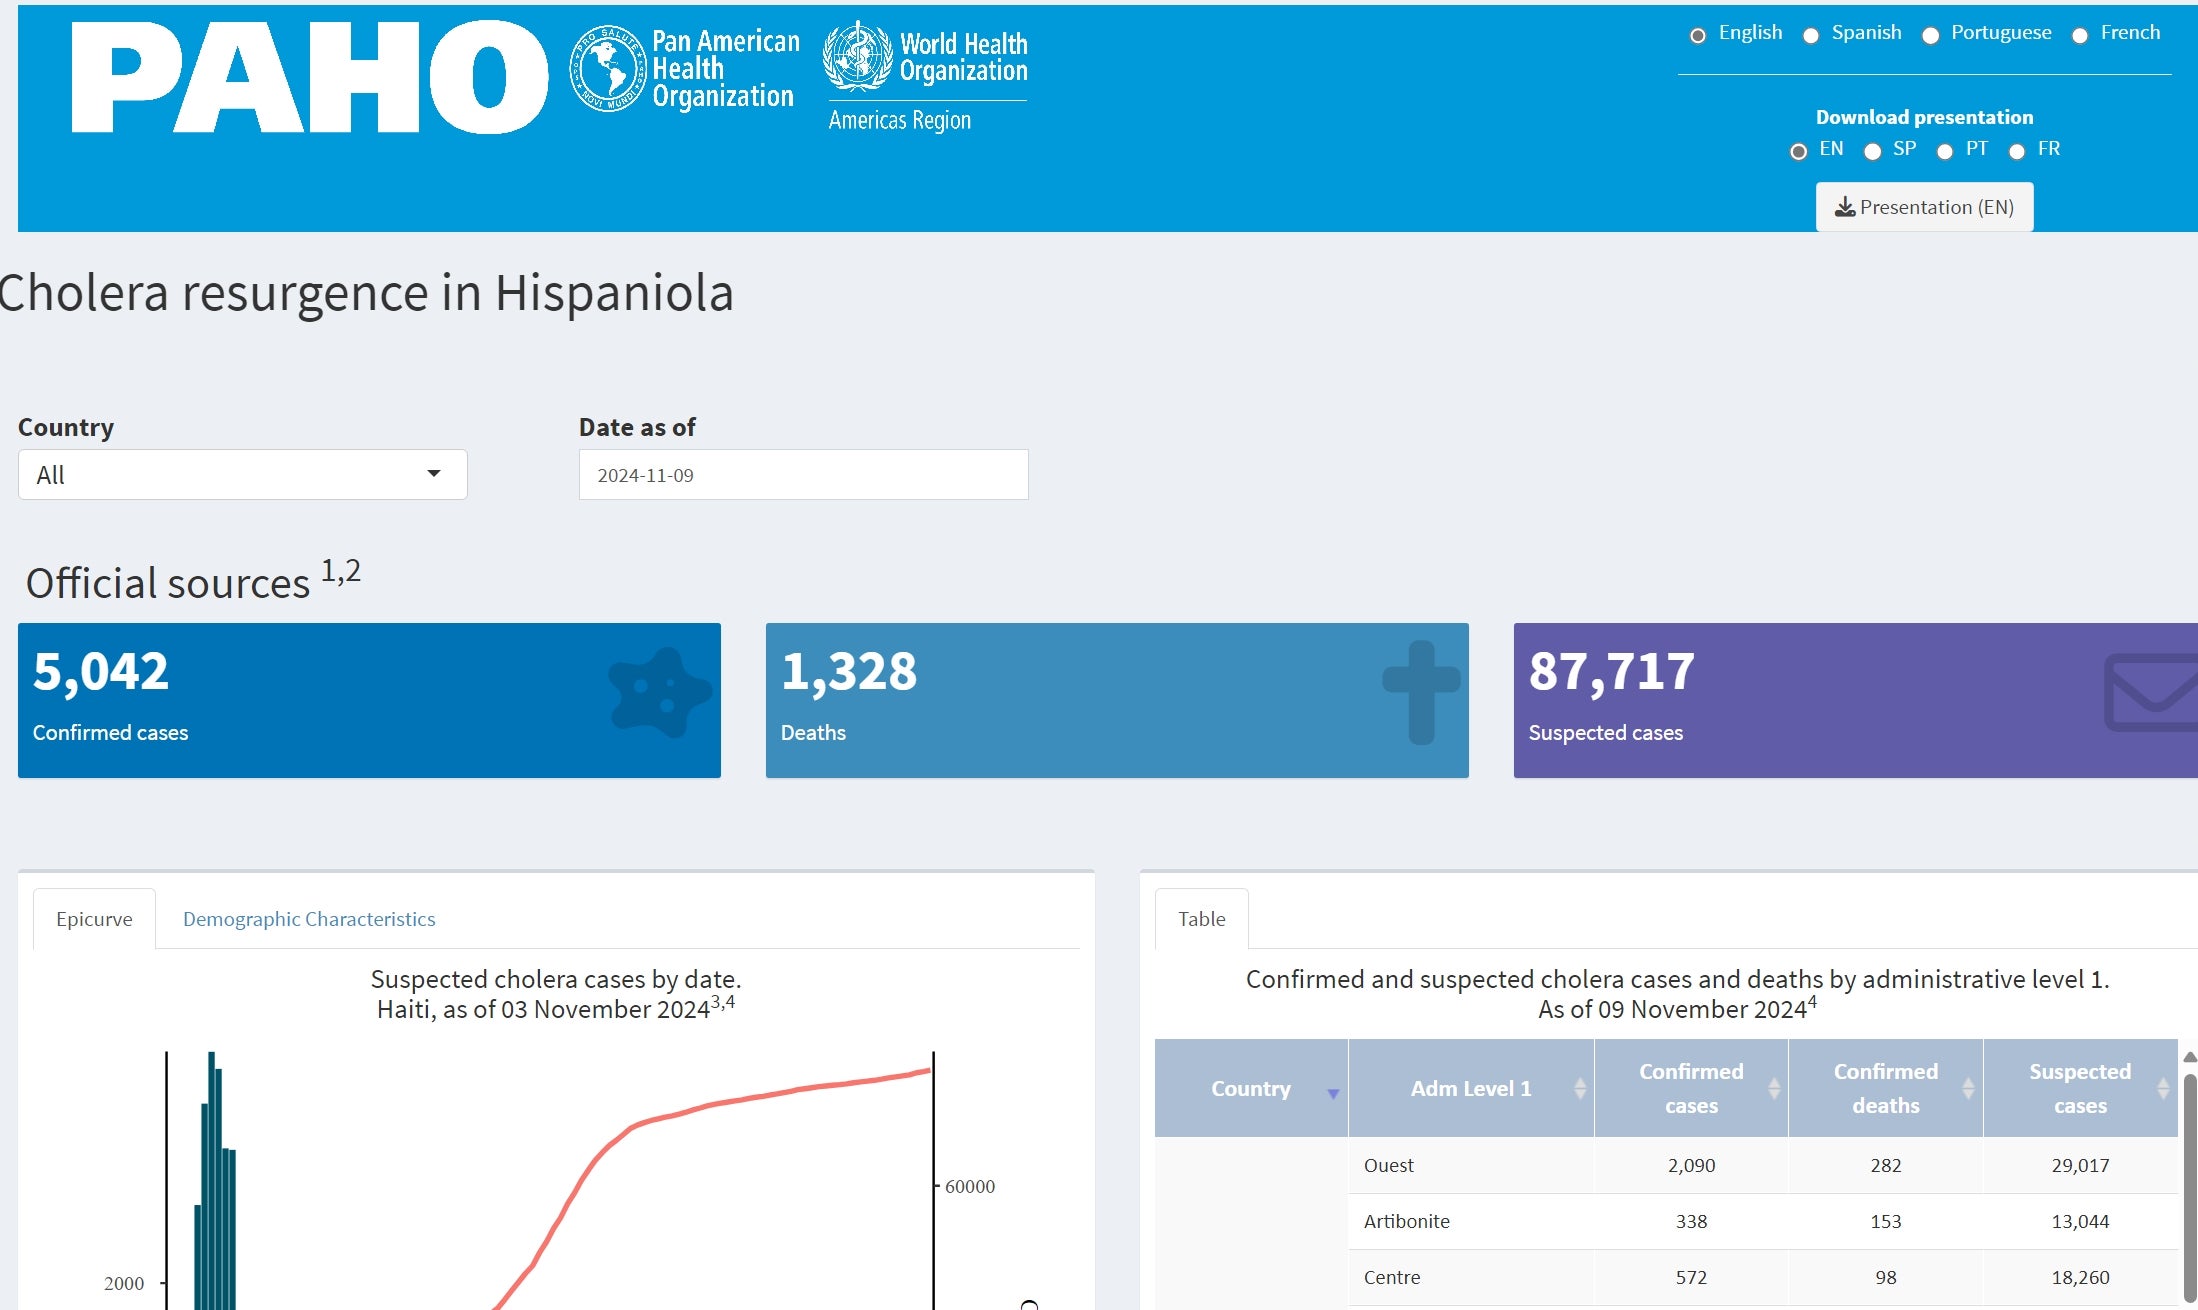Select the Table tab

click(1201, 918)
